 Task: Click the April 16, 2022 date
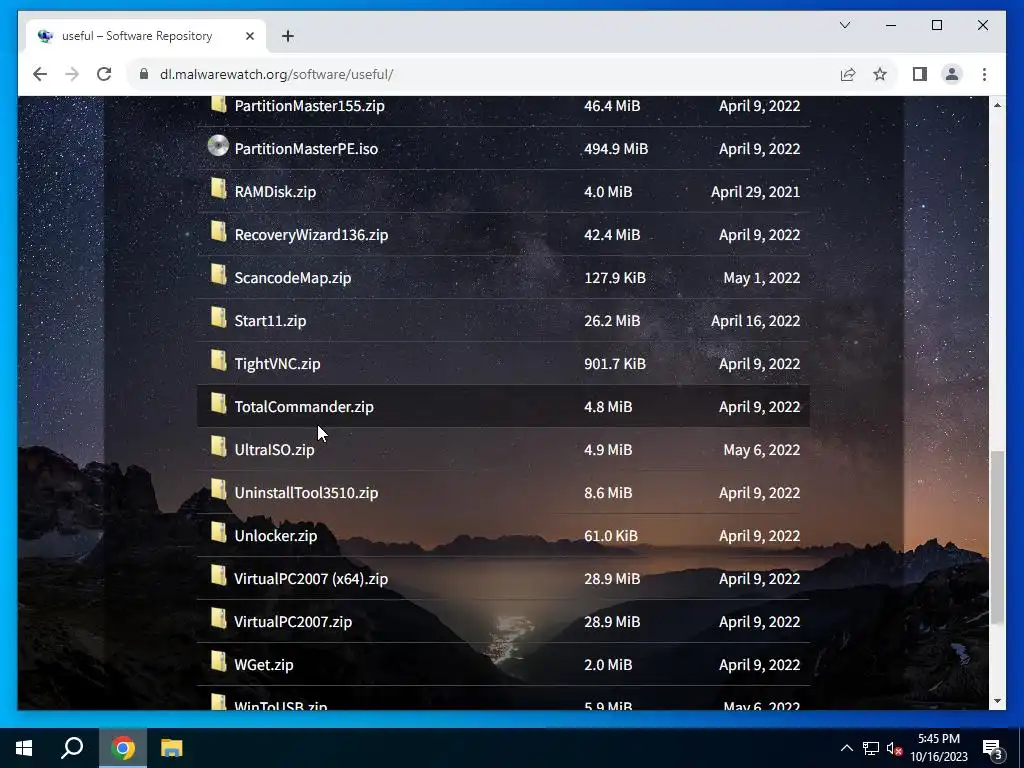pos(755,321)
